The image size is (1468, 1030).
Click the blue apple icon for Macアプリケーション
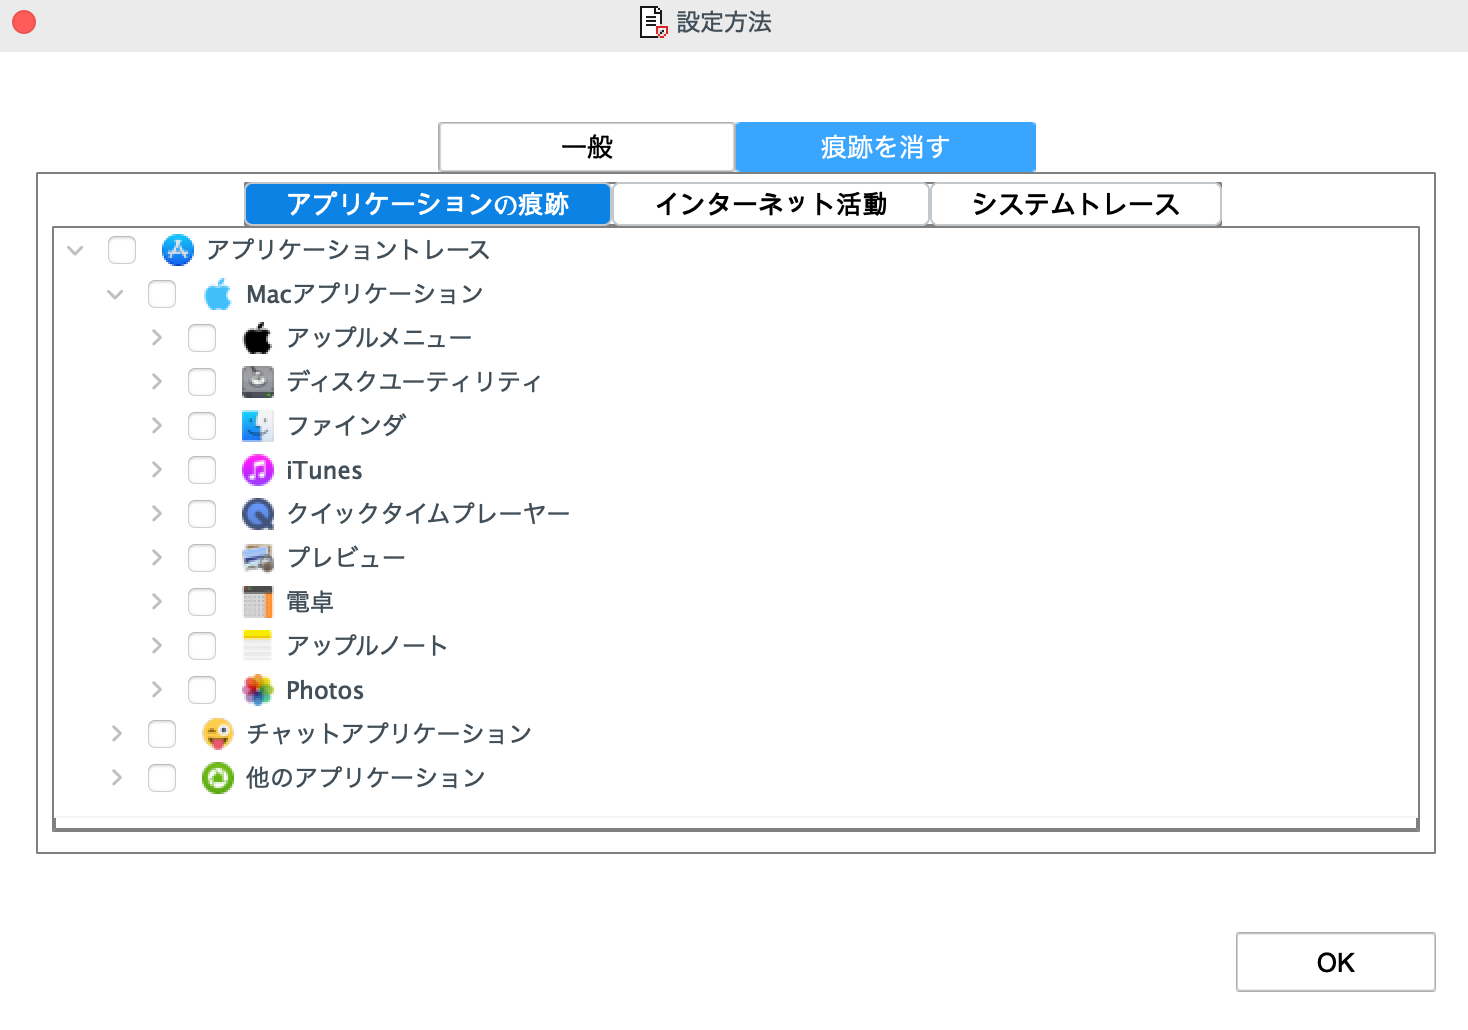coord(218,294)
